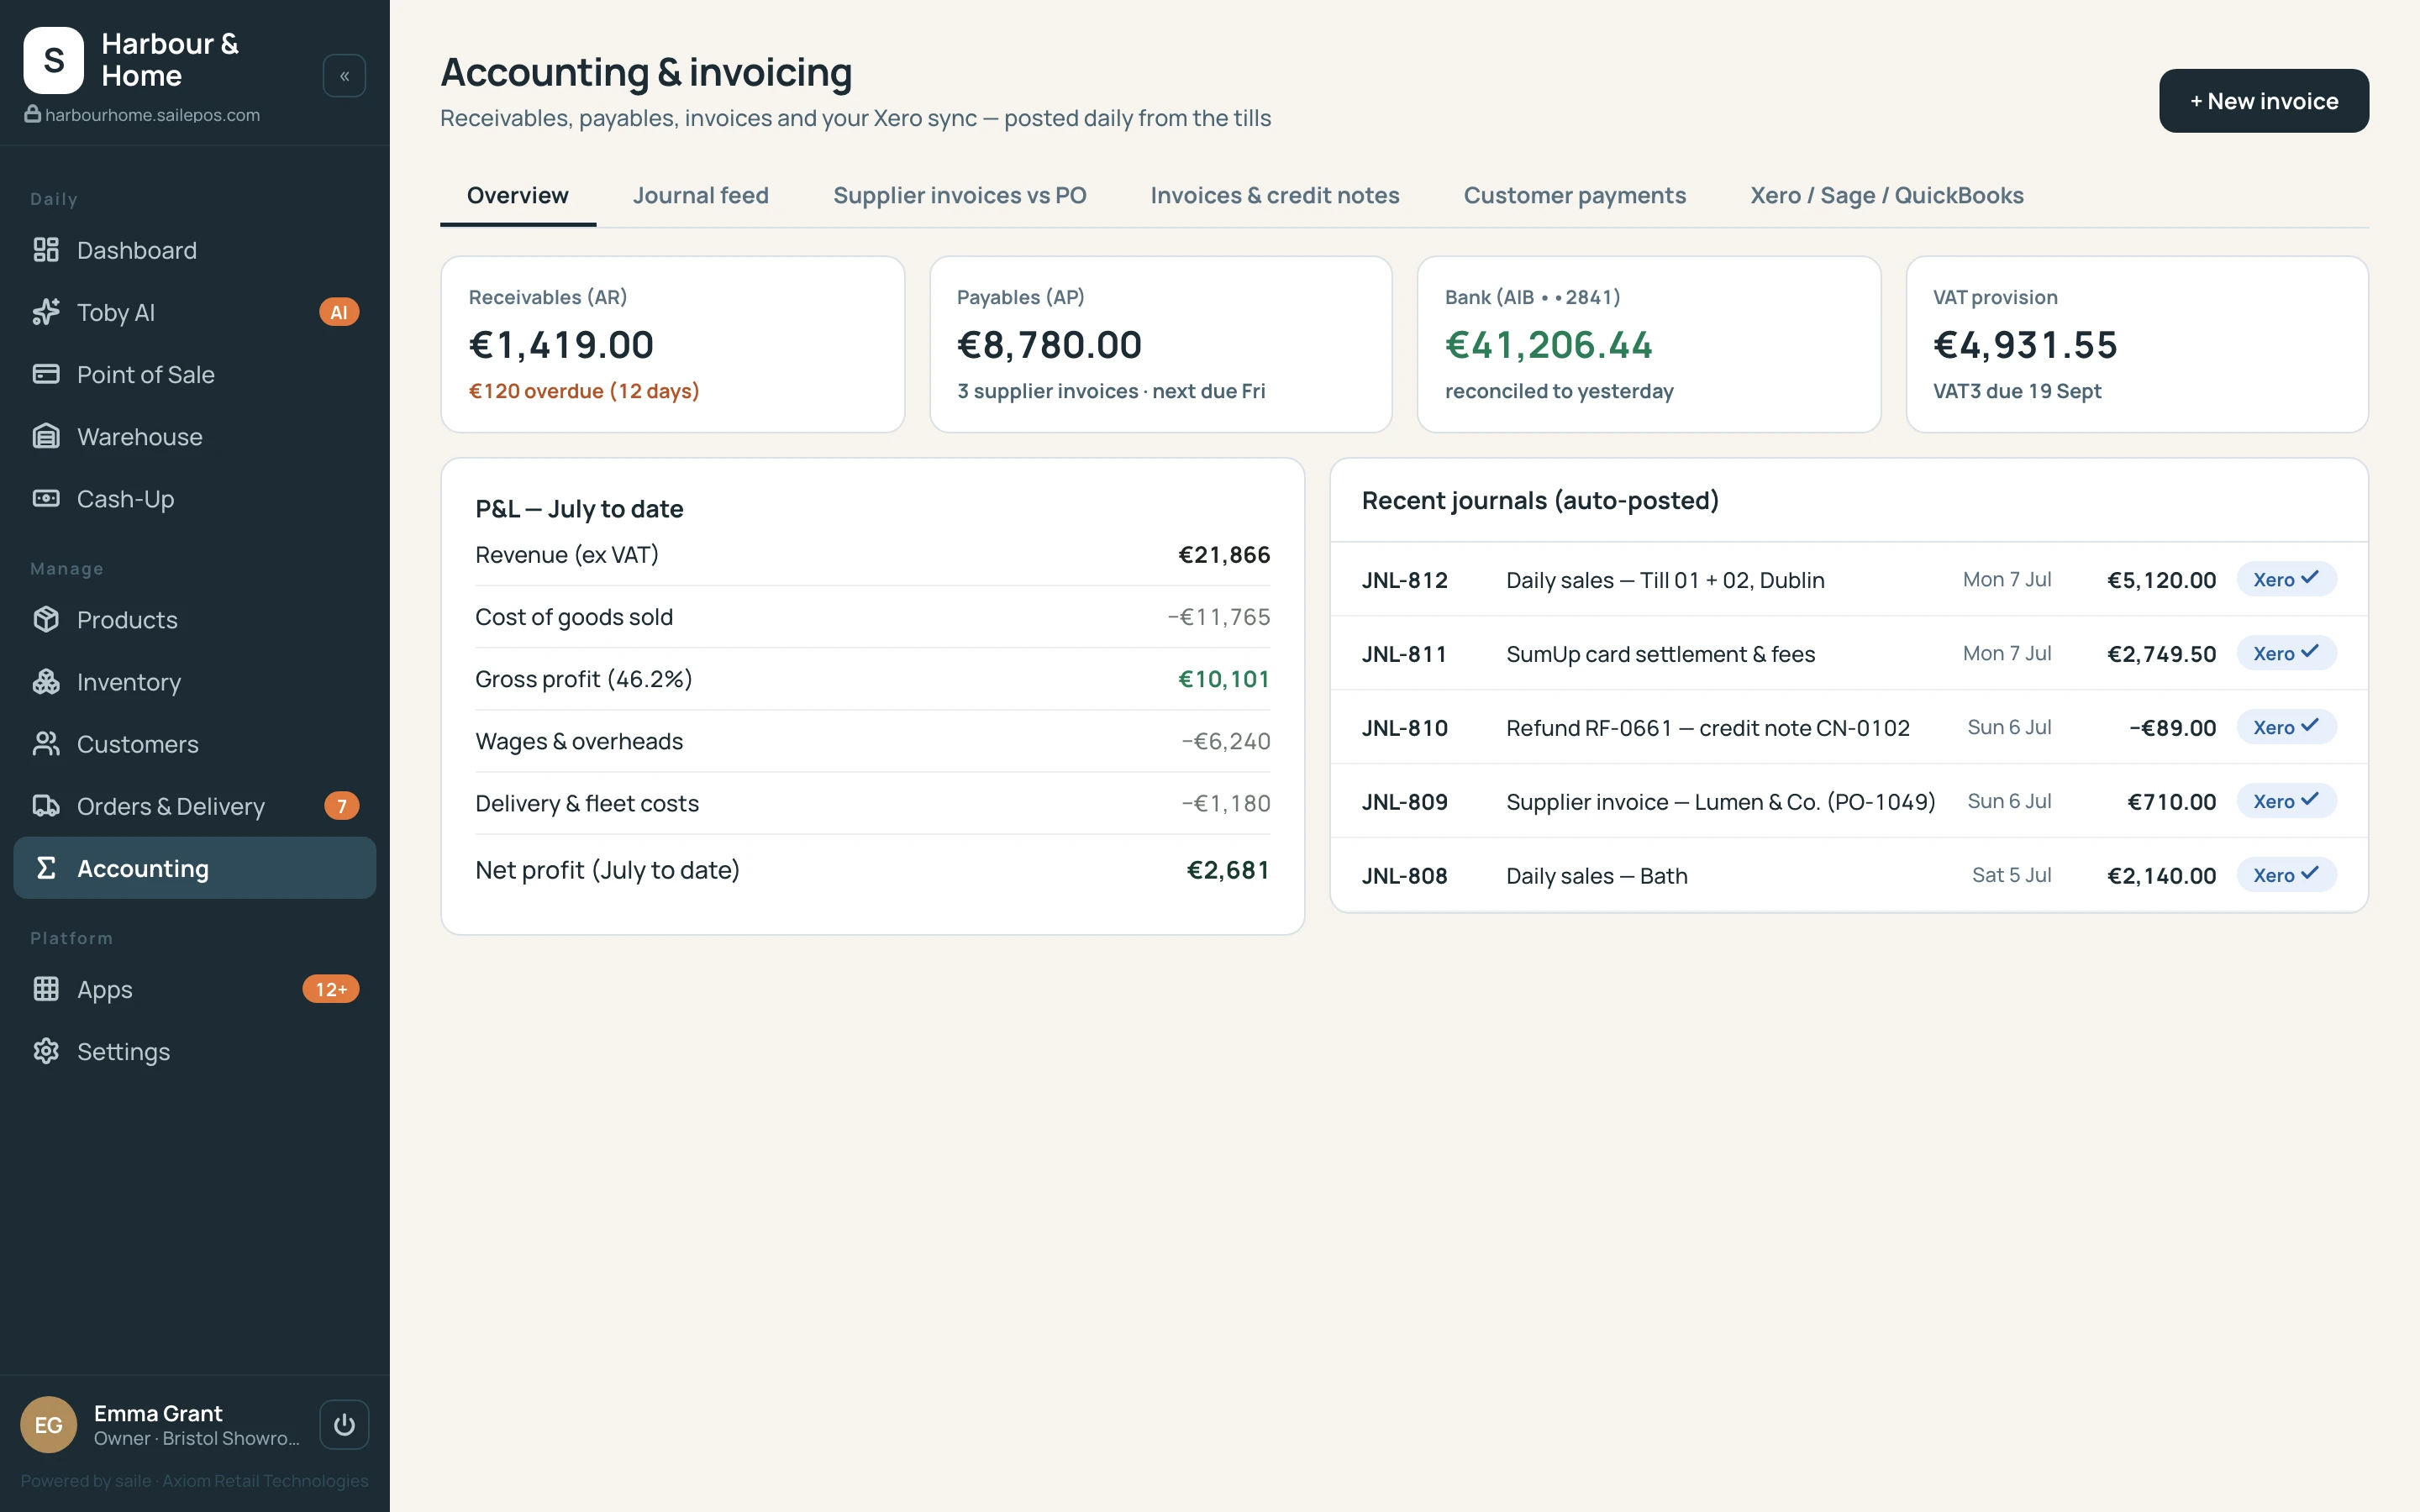Open the Payables (AP) card
The width and height of the screenshot is (2420, 1512).
[1161, 344]
